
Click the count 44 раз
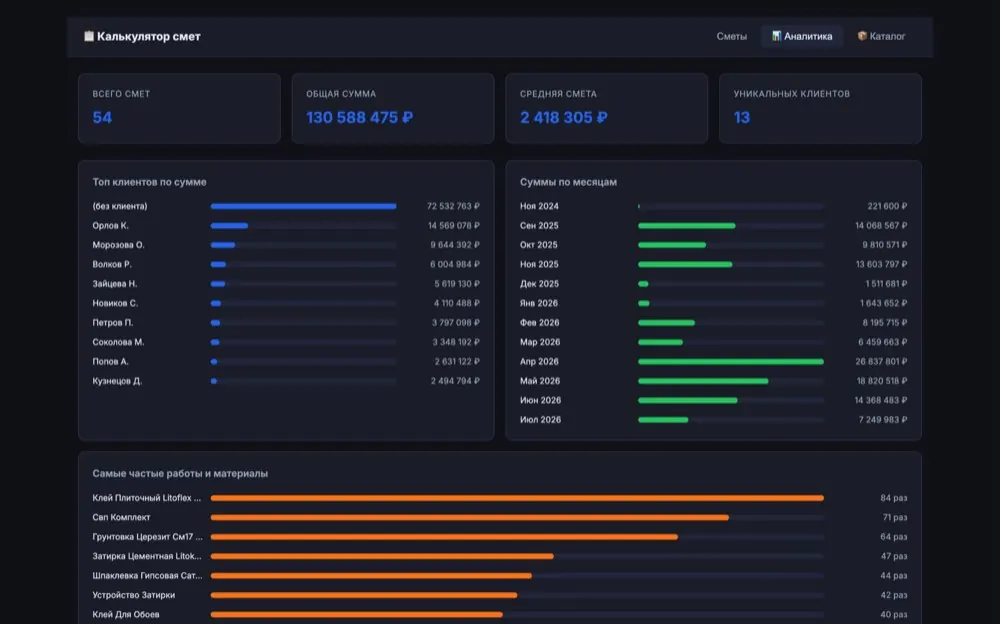(x=893, y=576)
